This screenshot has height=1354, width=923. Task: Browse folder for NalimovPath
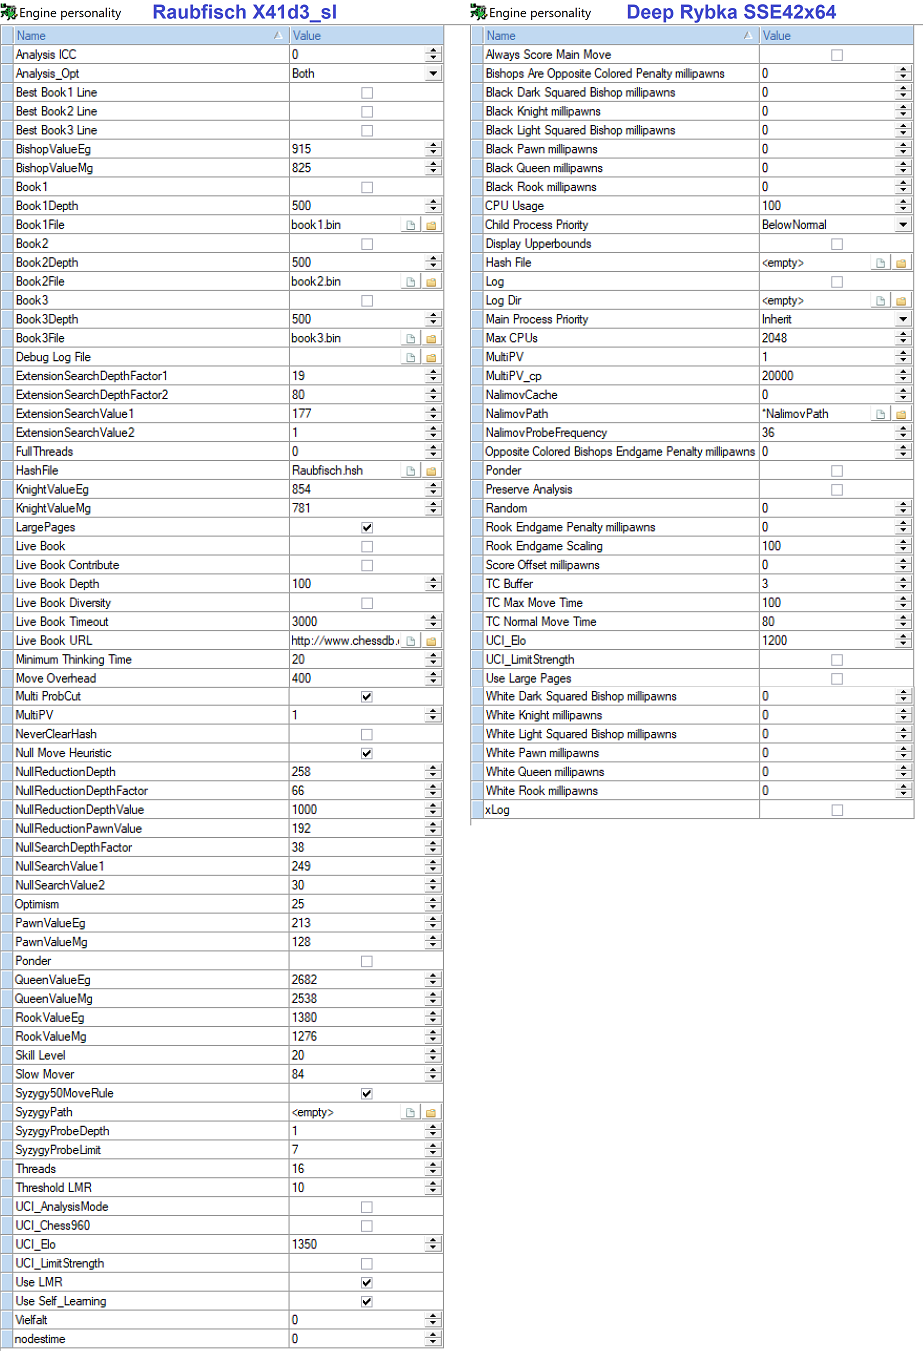[x=901, y=414]
